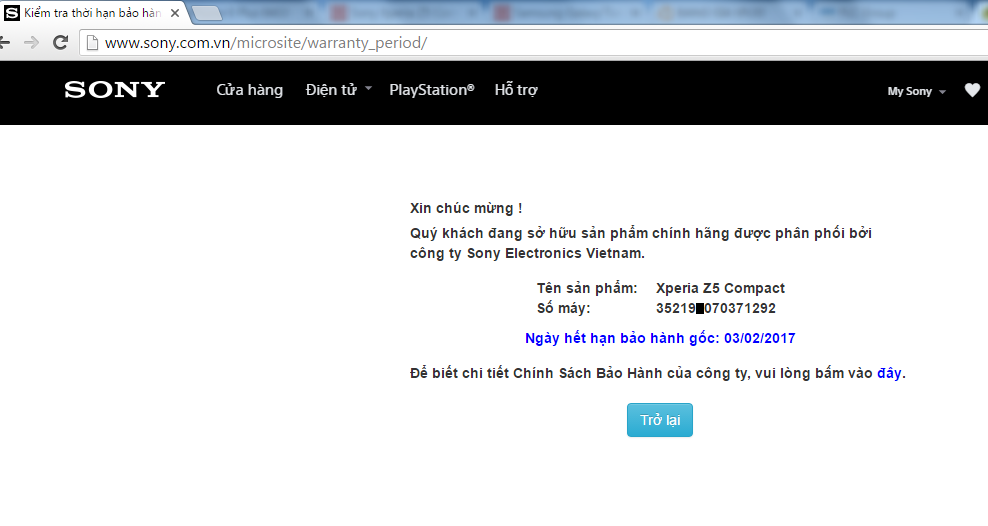Select the Kiểm tra thời hạn bảo hành tab
Viewport: 988px width, 526px height.
[x=92, y=13]
